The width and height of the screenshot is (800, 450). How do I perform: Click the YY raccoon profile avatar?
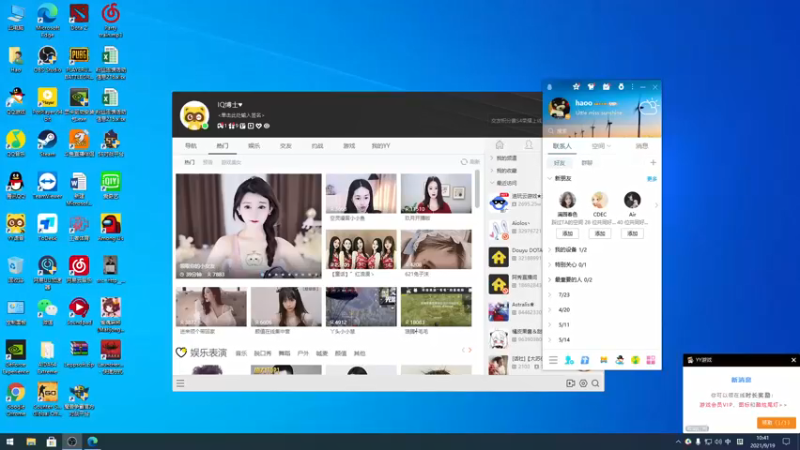[x=194, y=115]
